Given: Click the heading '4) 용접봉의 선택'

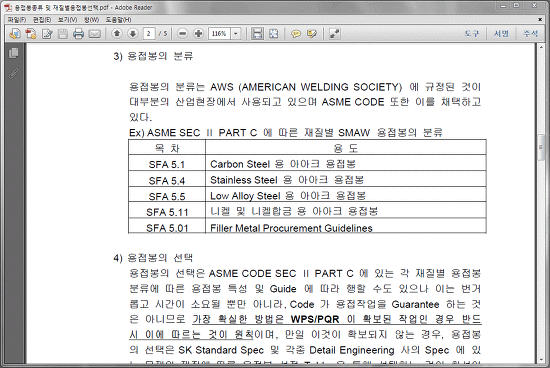Looking at the screenshot, I should (153, 258).
